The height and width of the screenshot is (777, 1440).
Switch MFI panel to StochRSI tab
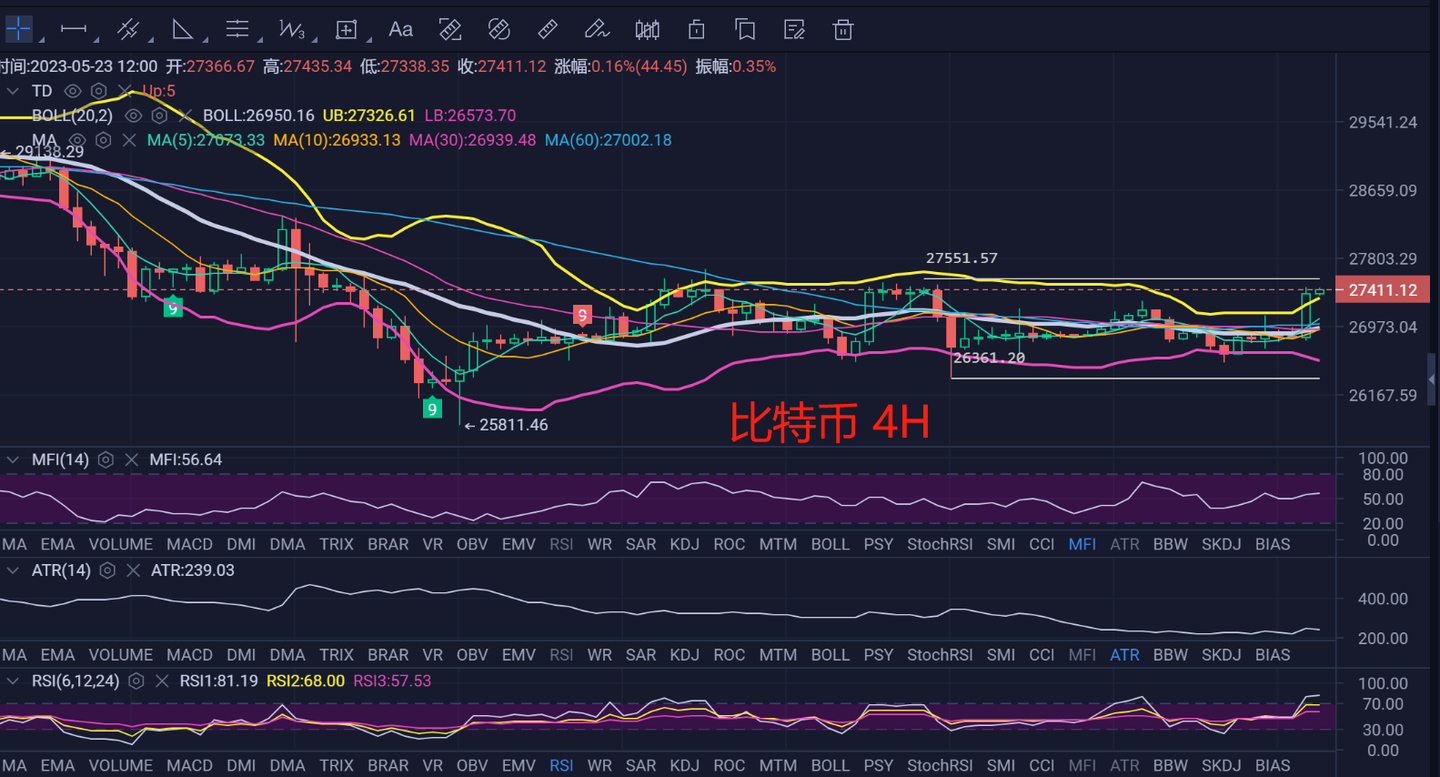pyautogui.click(x=939, y=545)
